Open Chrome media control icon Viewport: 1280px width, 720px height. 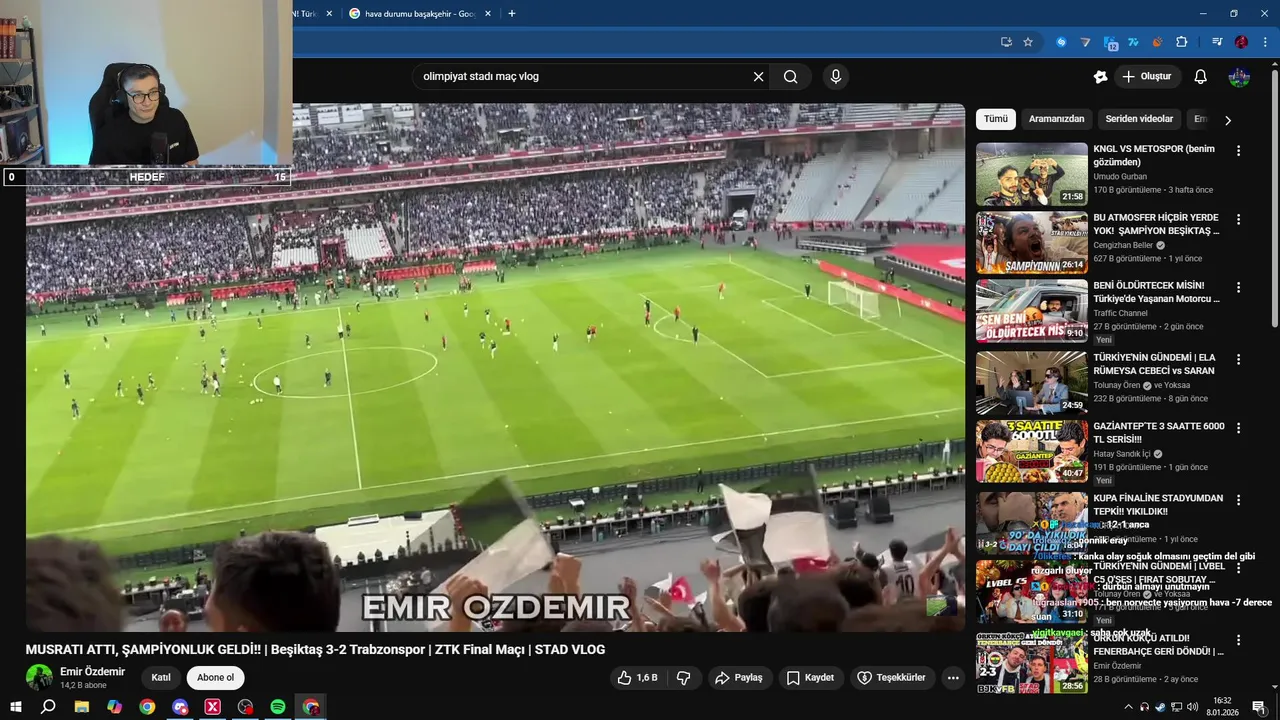click(x=1217, y=42)
